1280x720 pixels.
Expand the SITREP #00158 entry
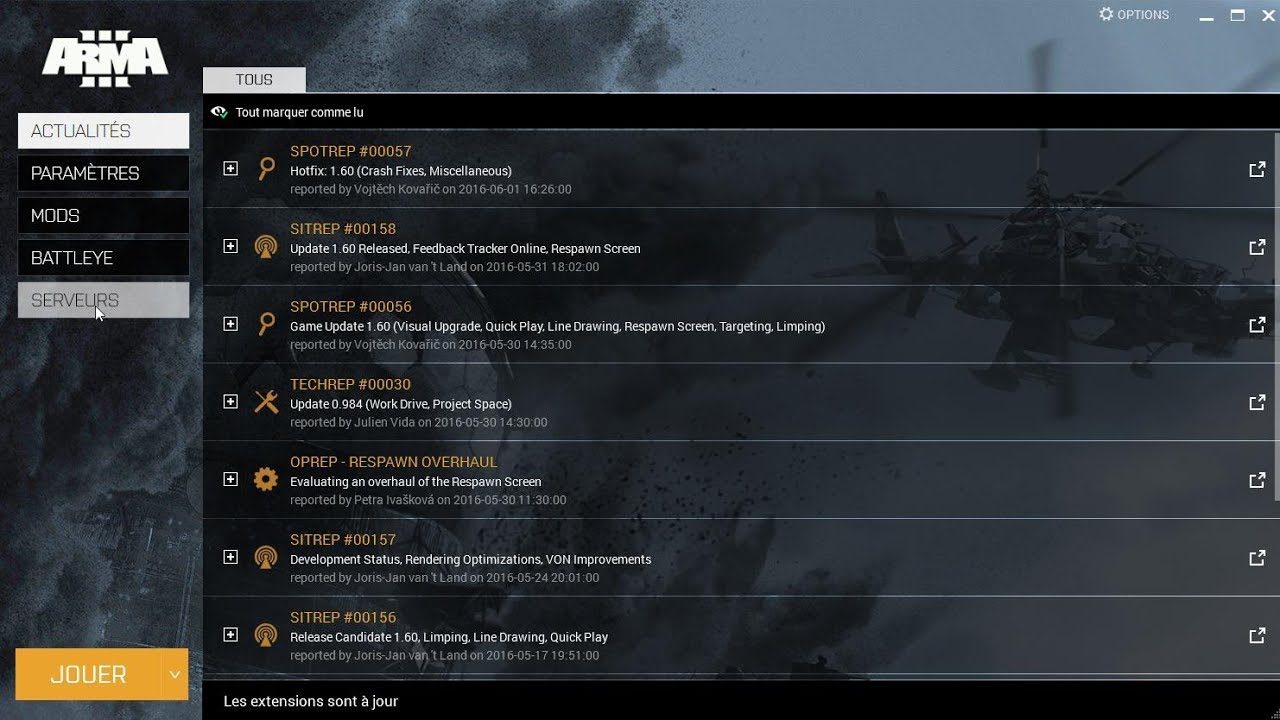point(230,246)
